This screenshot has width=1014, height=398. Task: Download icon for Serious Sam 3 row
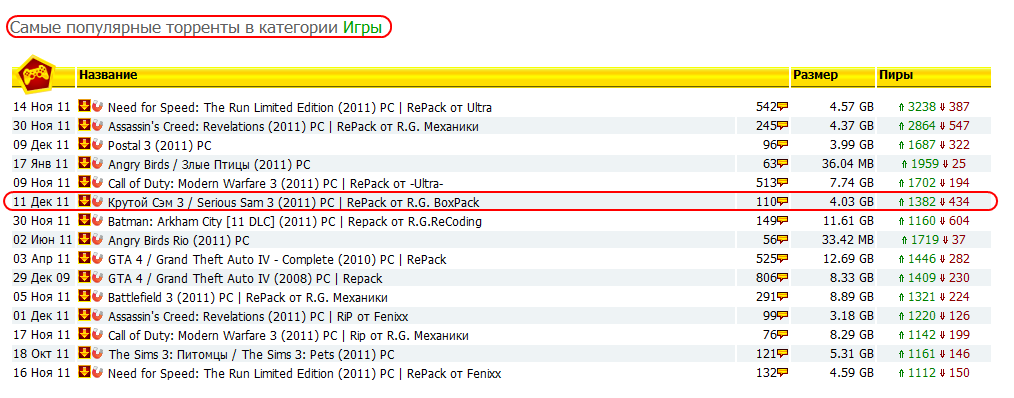[x=84, y=201]
